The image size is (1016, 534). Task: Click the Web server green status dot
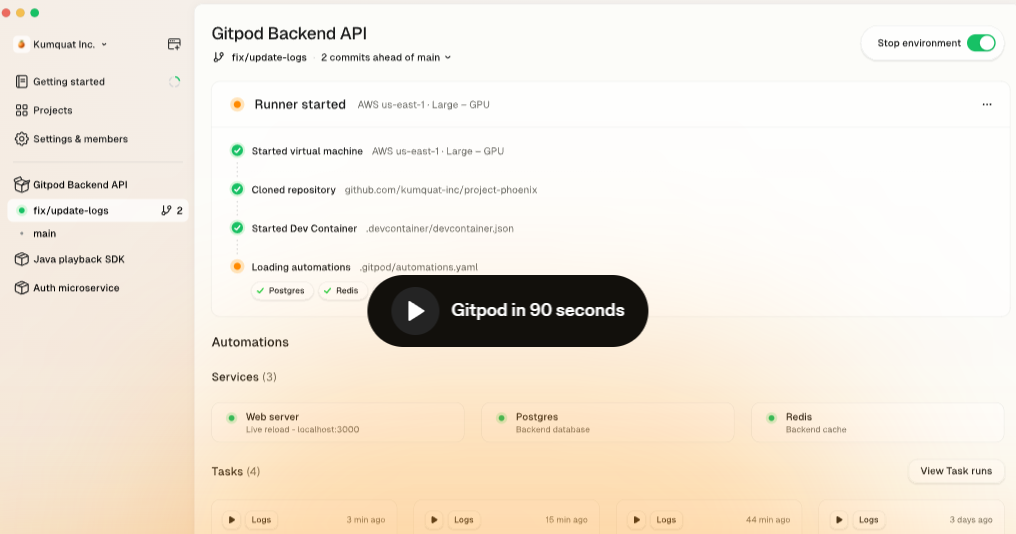(x=231, y=418)
